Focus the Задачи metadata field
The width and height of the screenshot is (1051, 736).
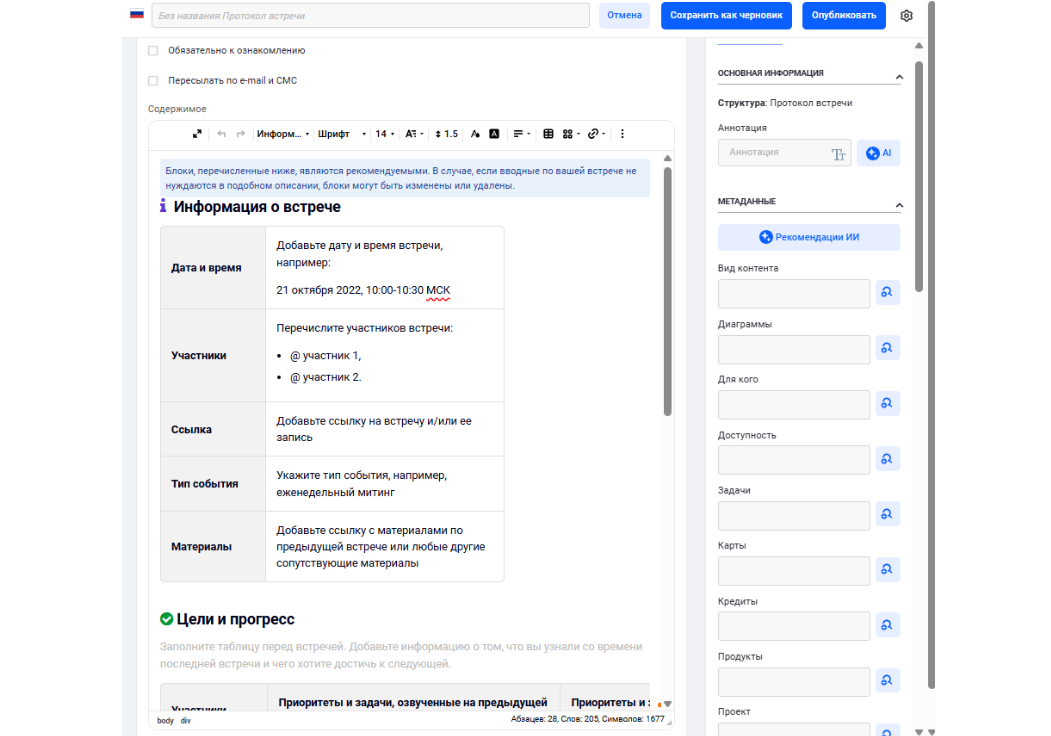(x=794, y=515)
